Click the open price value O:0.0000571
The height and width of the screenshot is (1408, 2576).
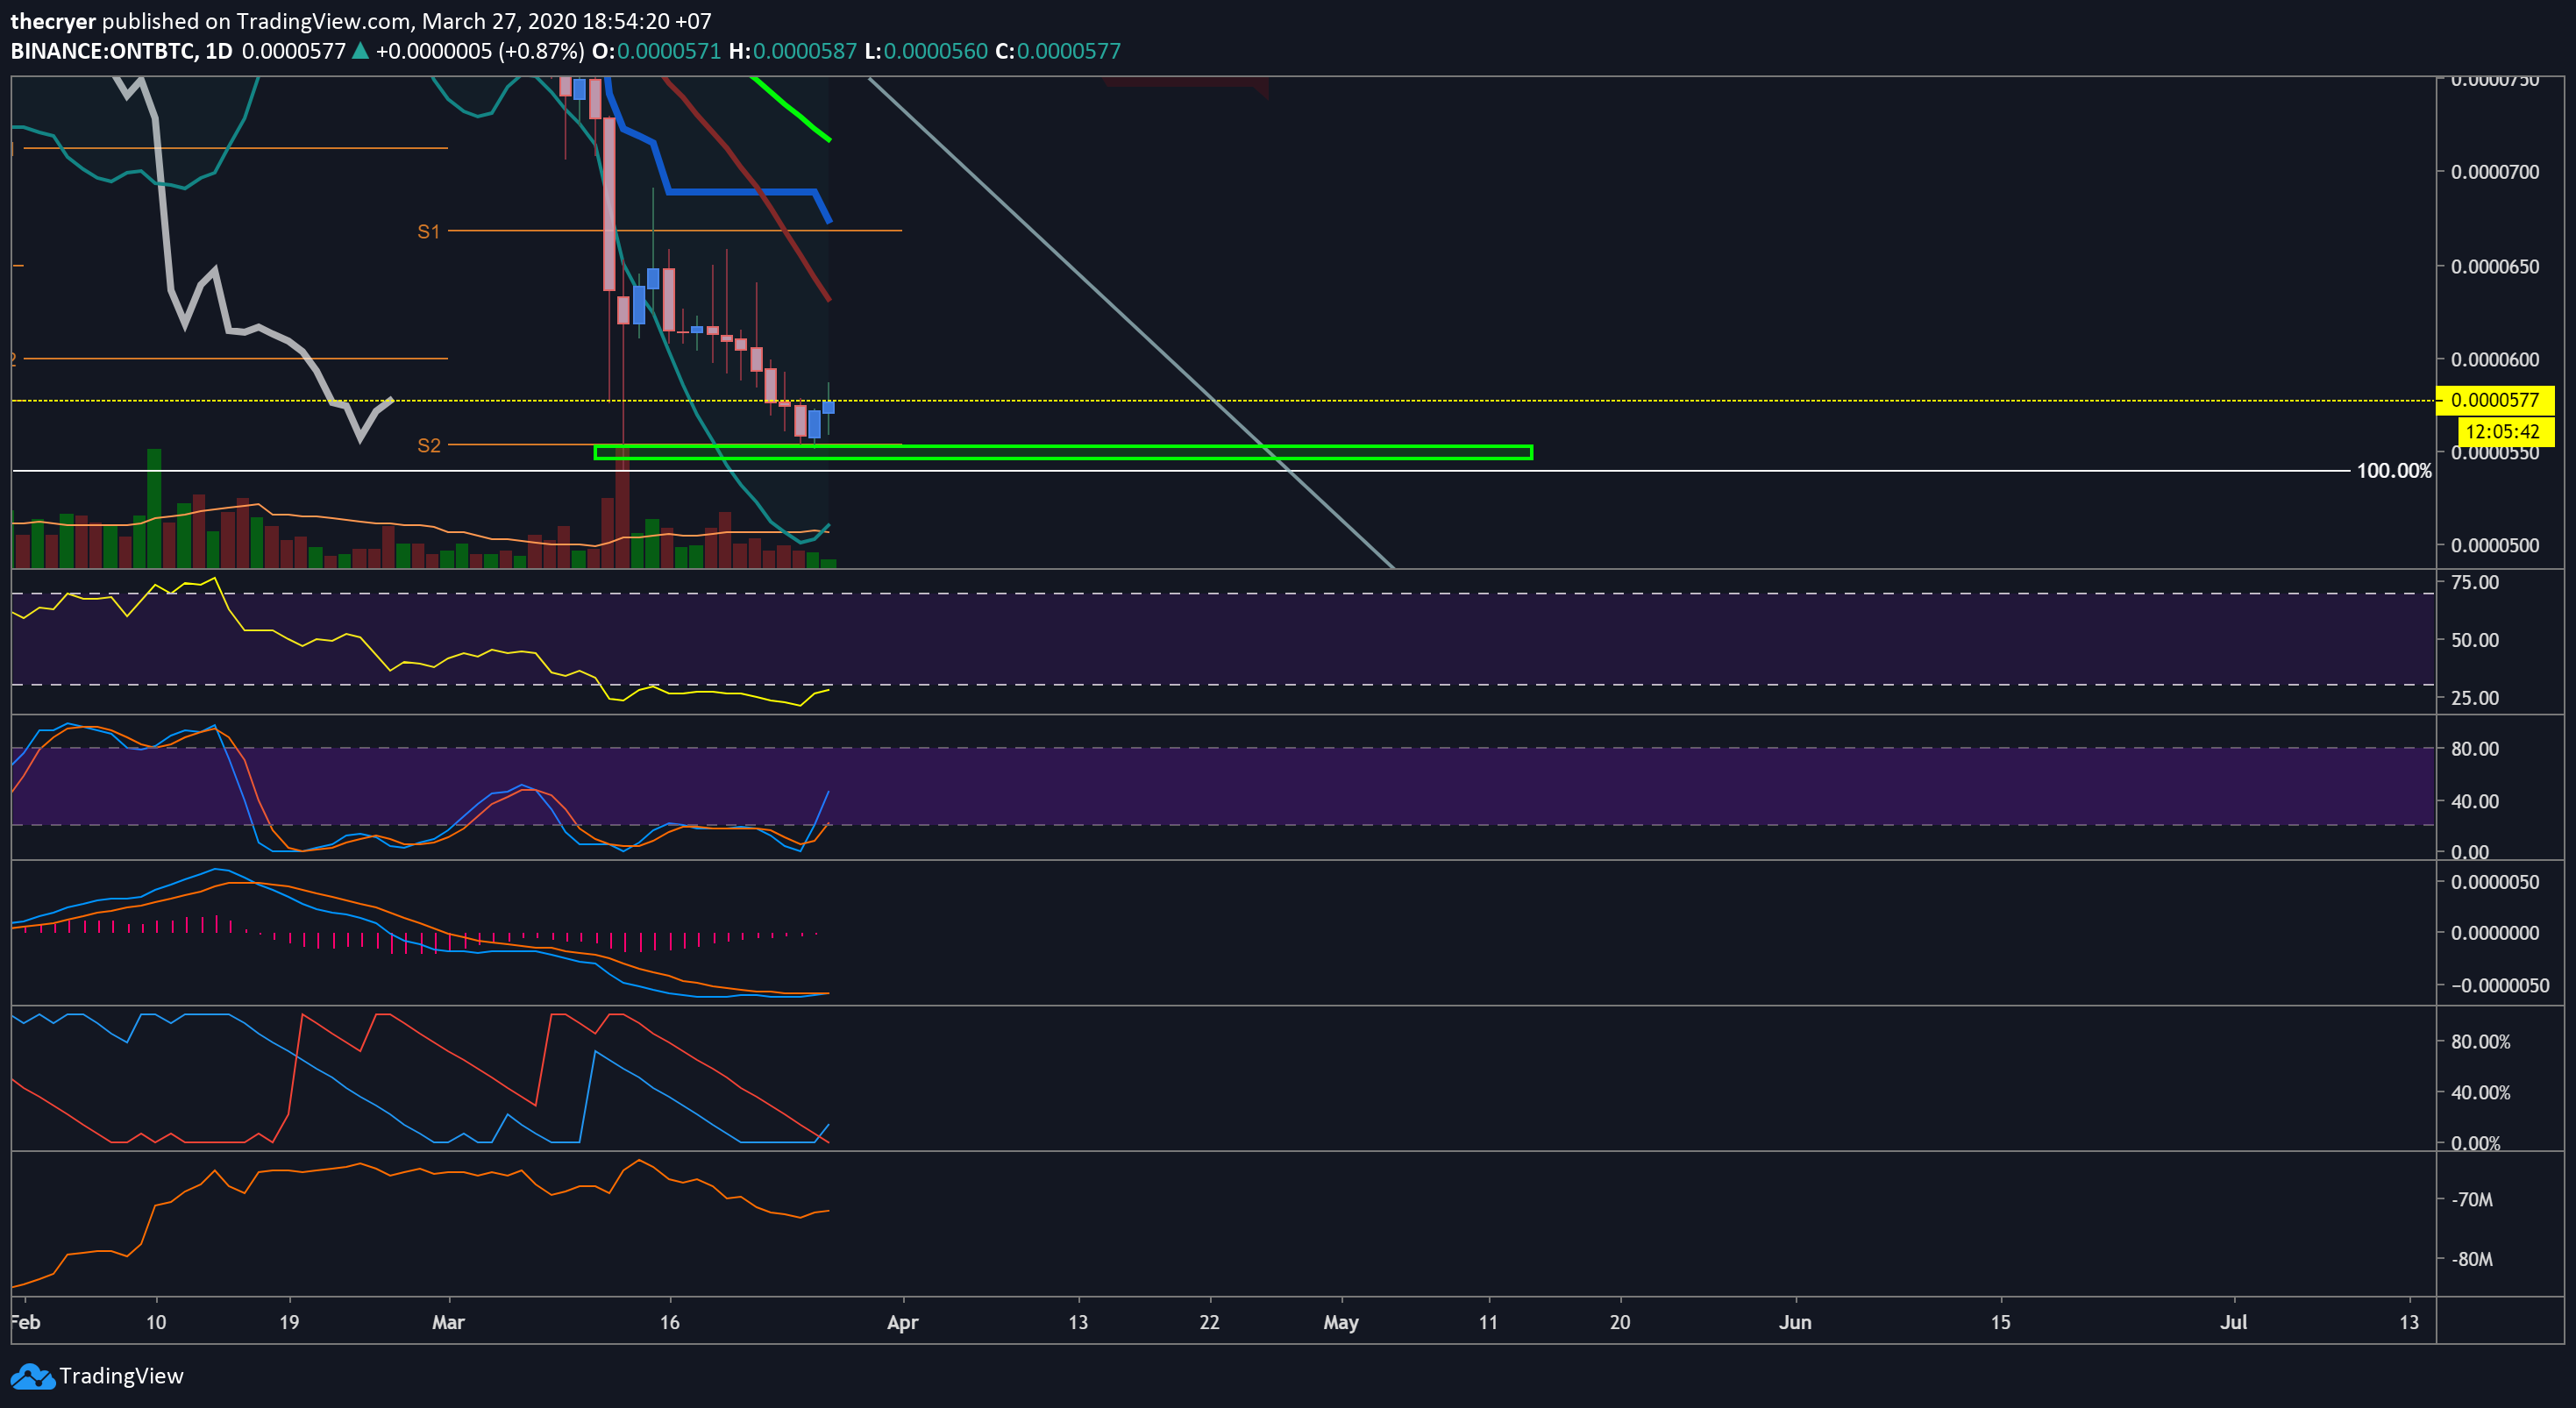(656, 51)
